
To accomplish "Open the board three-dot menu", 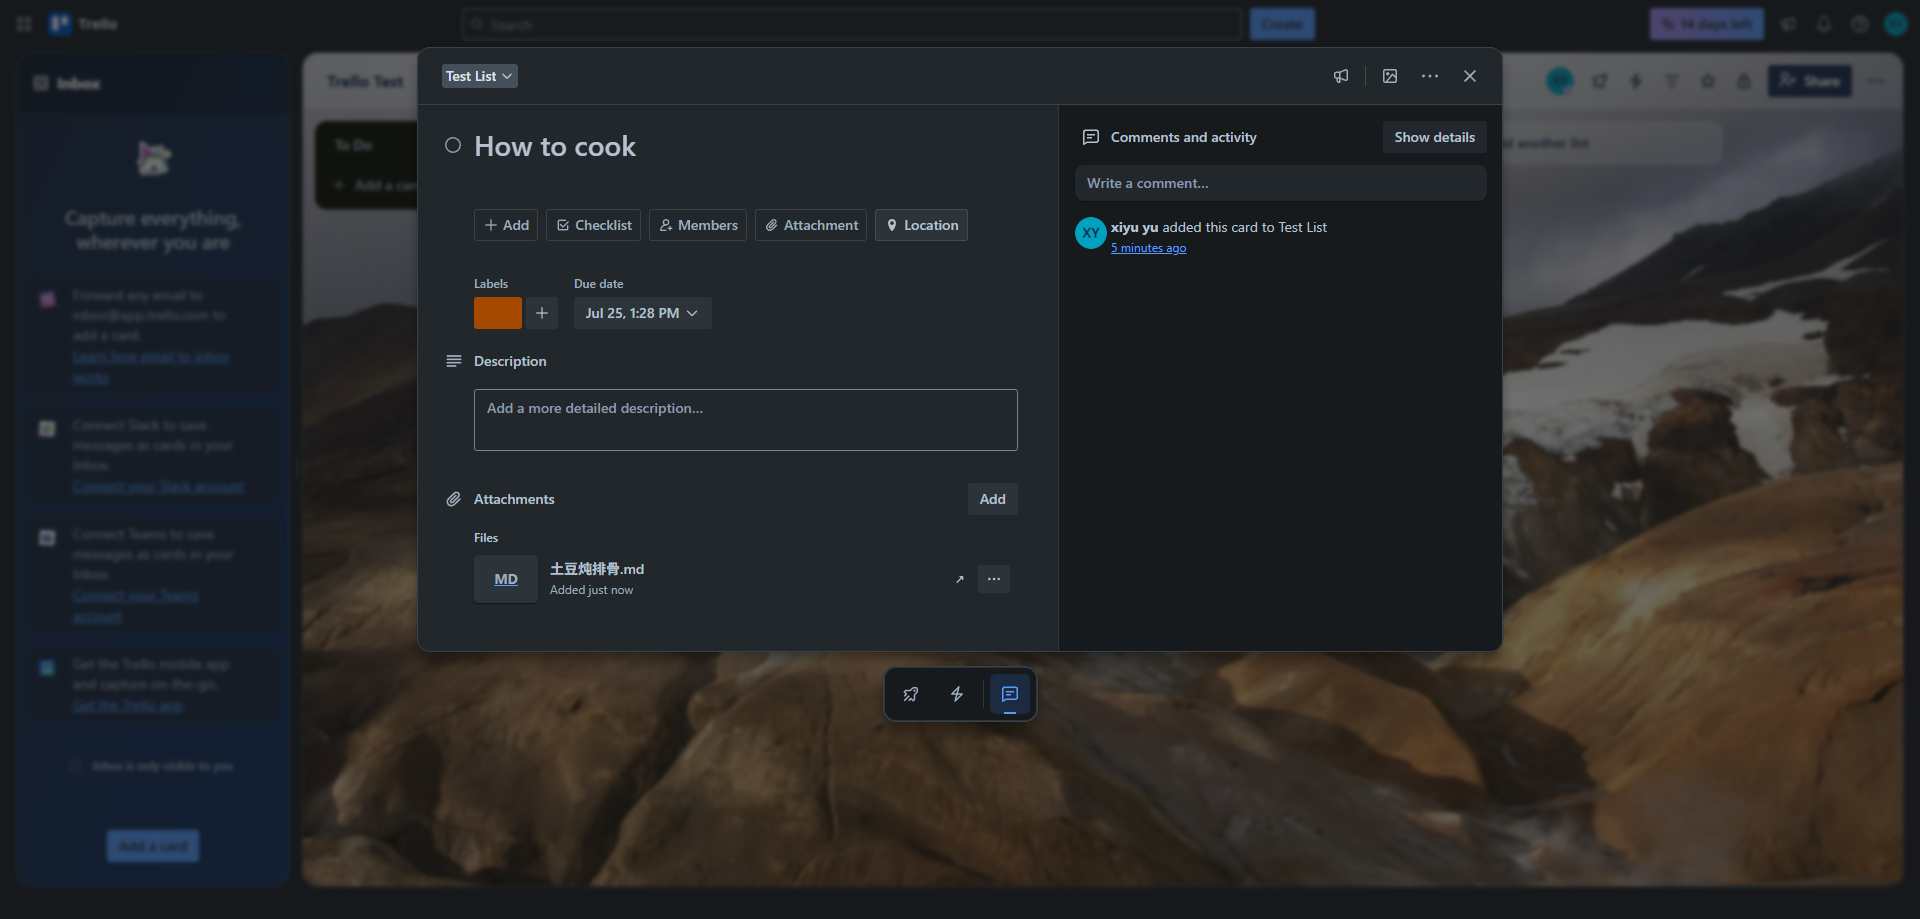I will coord(1876,81).
